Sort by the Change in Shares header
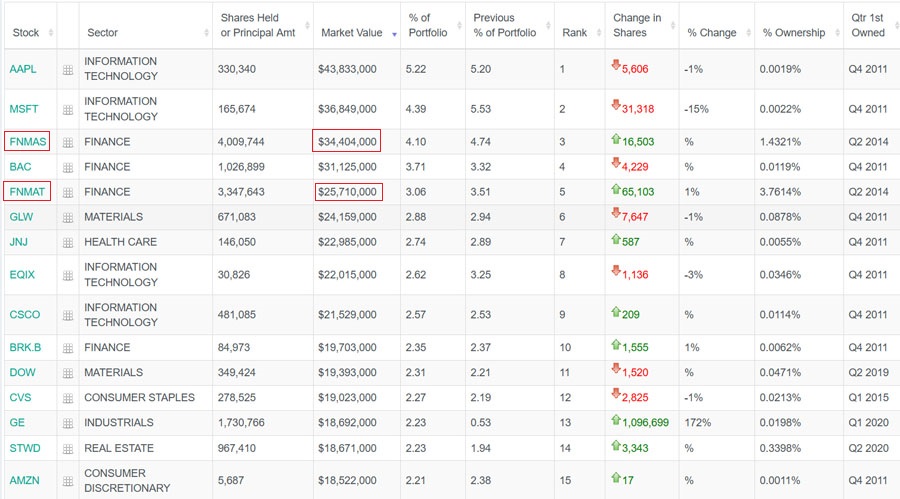Image resolution: width=900 pixels, height=499 pixels. pos(637,26)
